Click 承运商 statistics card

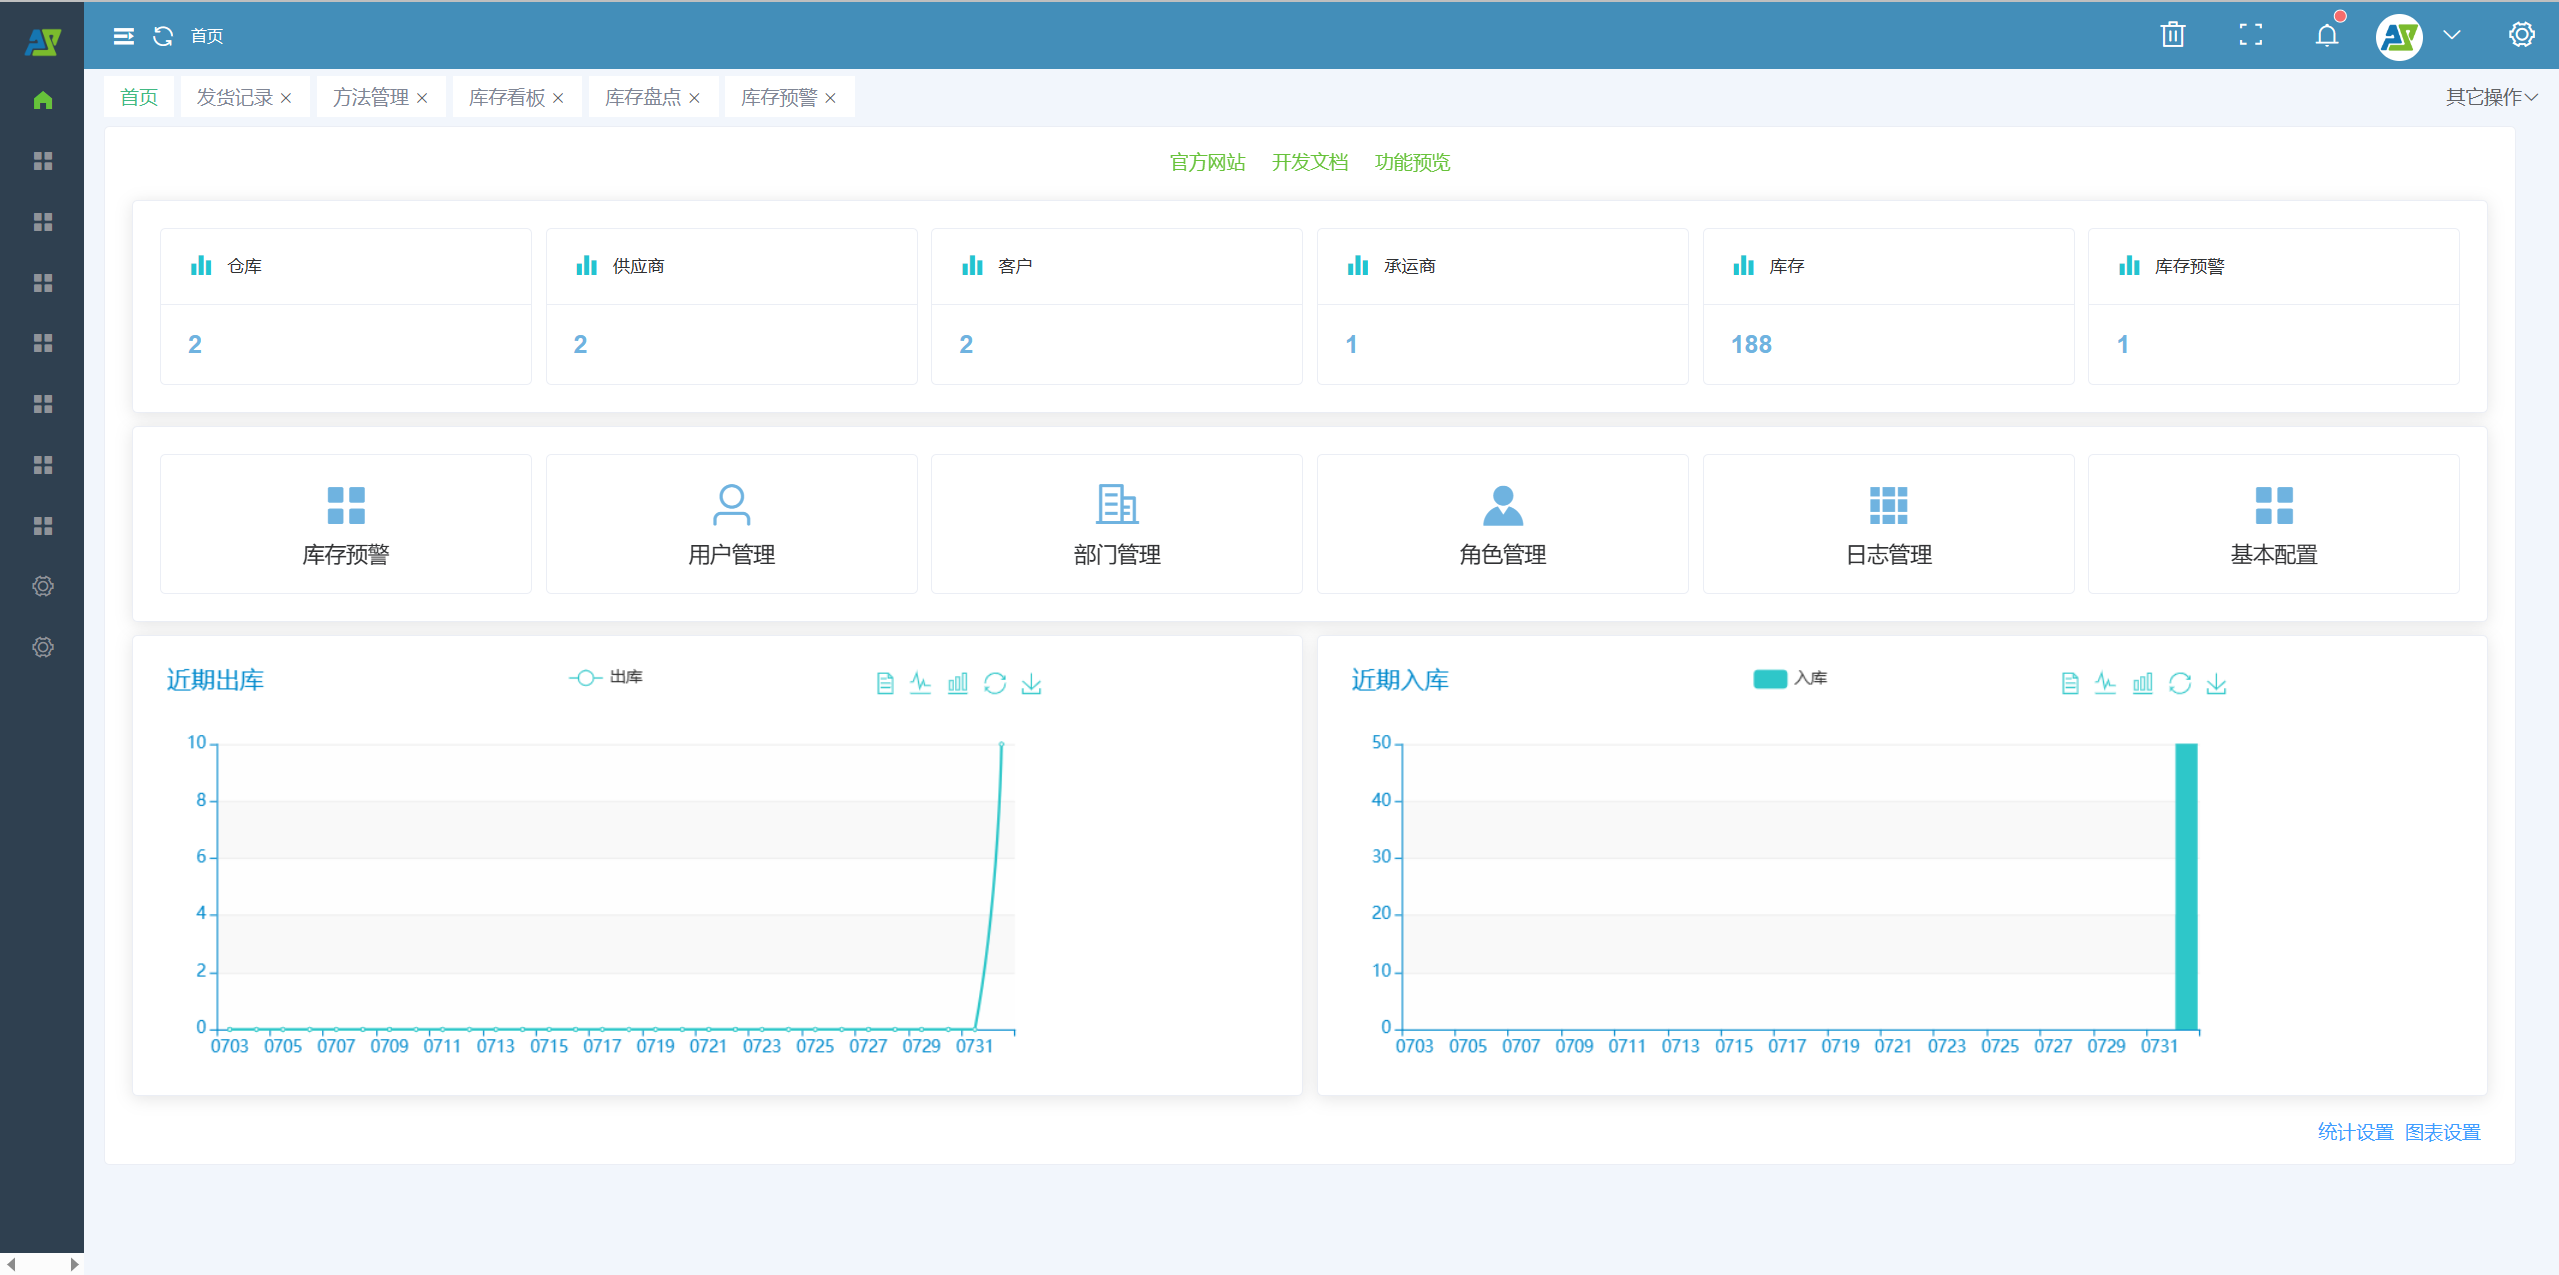pos(1503,306)
